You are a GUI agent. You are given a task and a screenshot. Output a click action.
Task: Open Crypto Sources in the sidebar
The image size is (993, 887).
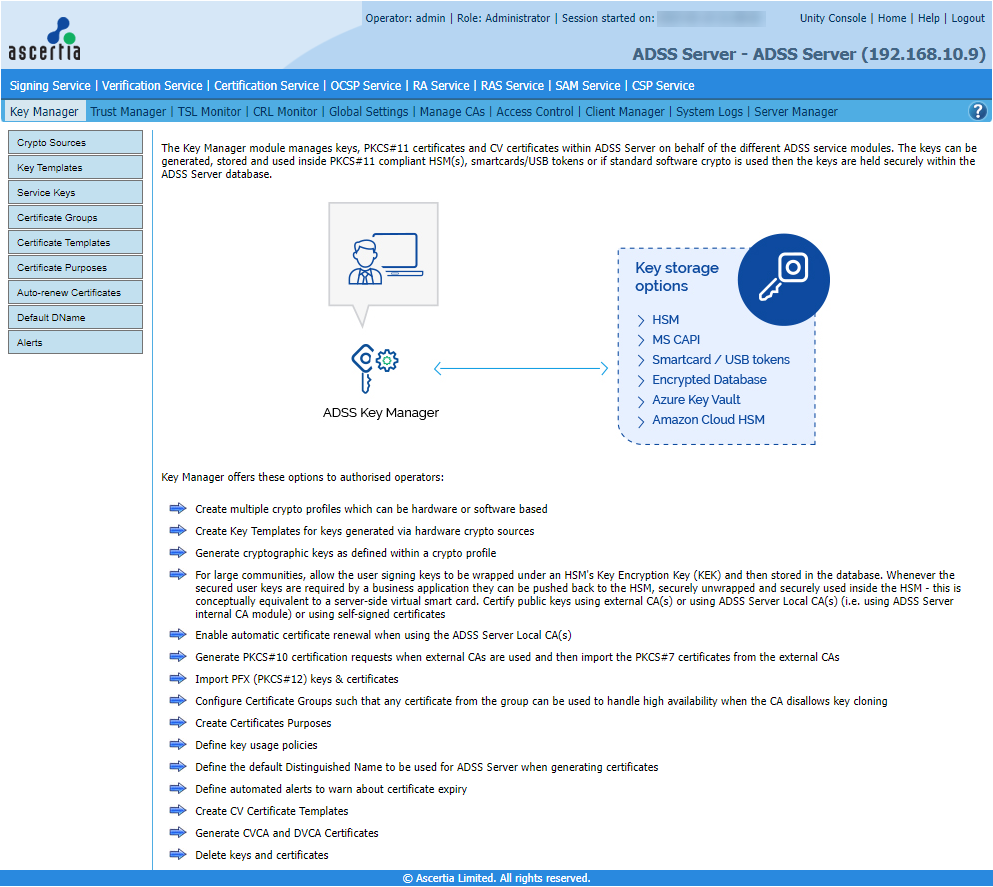click(75, 142)
